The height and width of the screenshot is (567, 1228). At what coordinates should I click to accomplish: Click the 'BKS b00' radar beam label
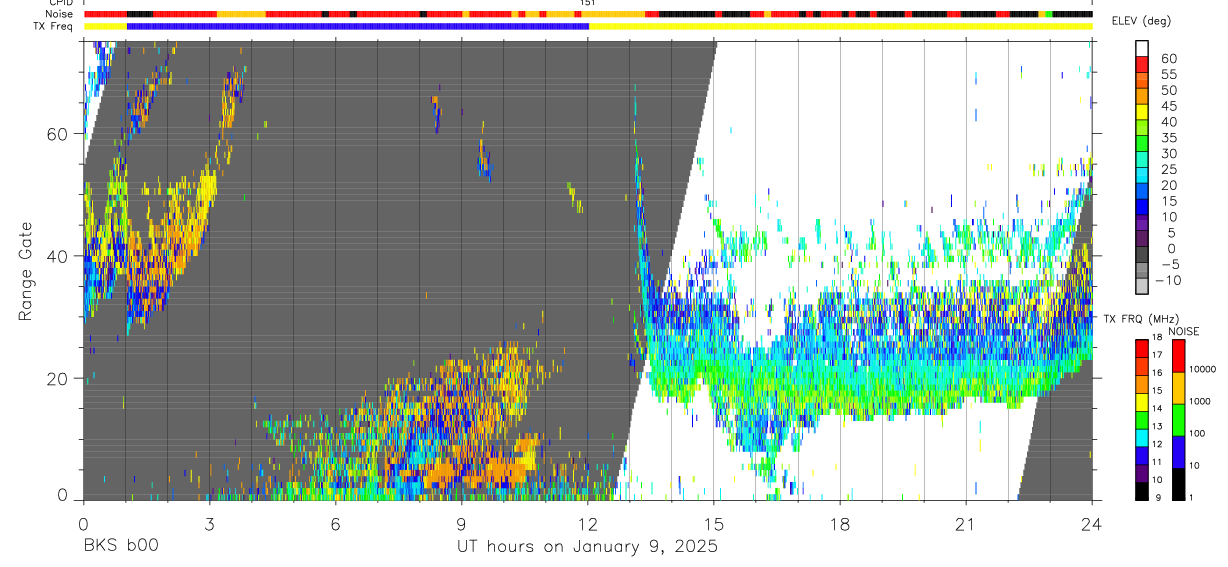pos(119,547)
